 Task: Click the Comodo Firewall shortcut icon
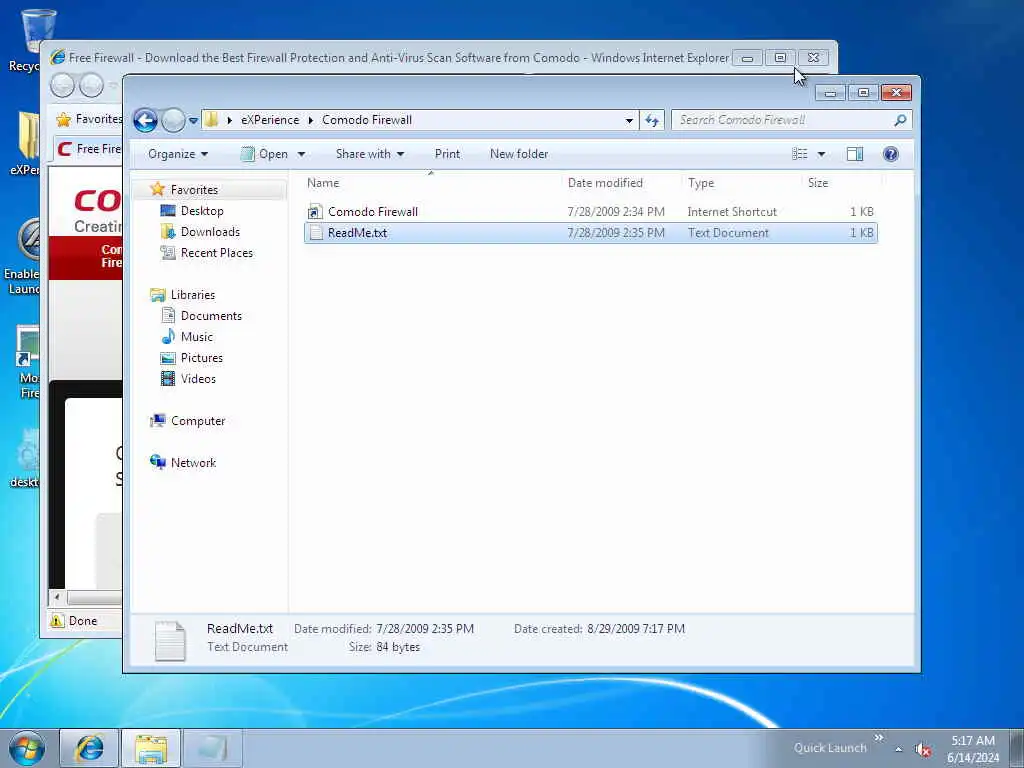pyautogui.click(x=315, y=212)
